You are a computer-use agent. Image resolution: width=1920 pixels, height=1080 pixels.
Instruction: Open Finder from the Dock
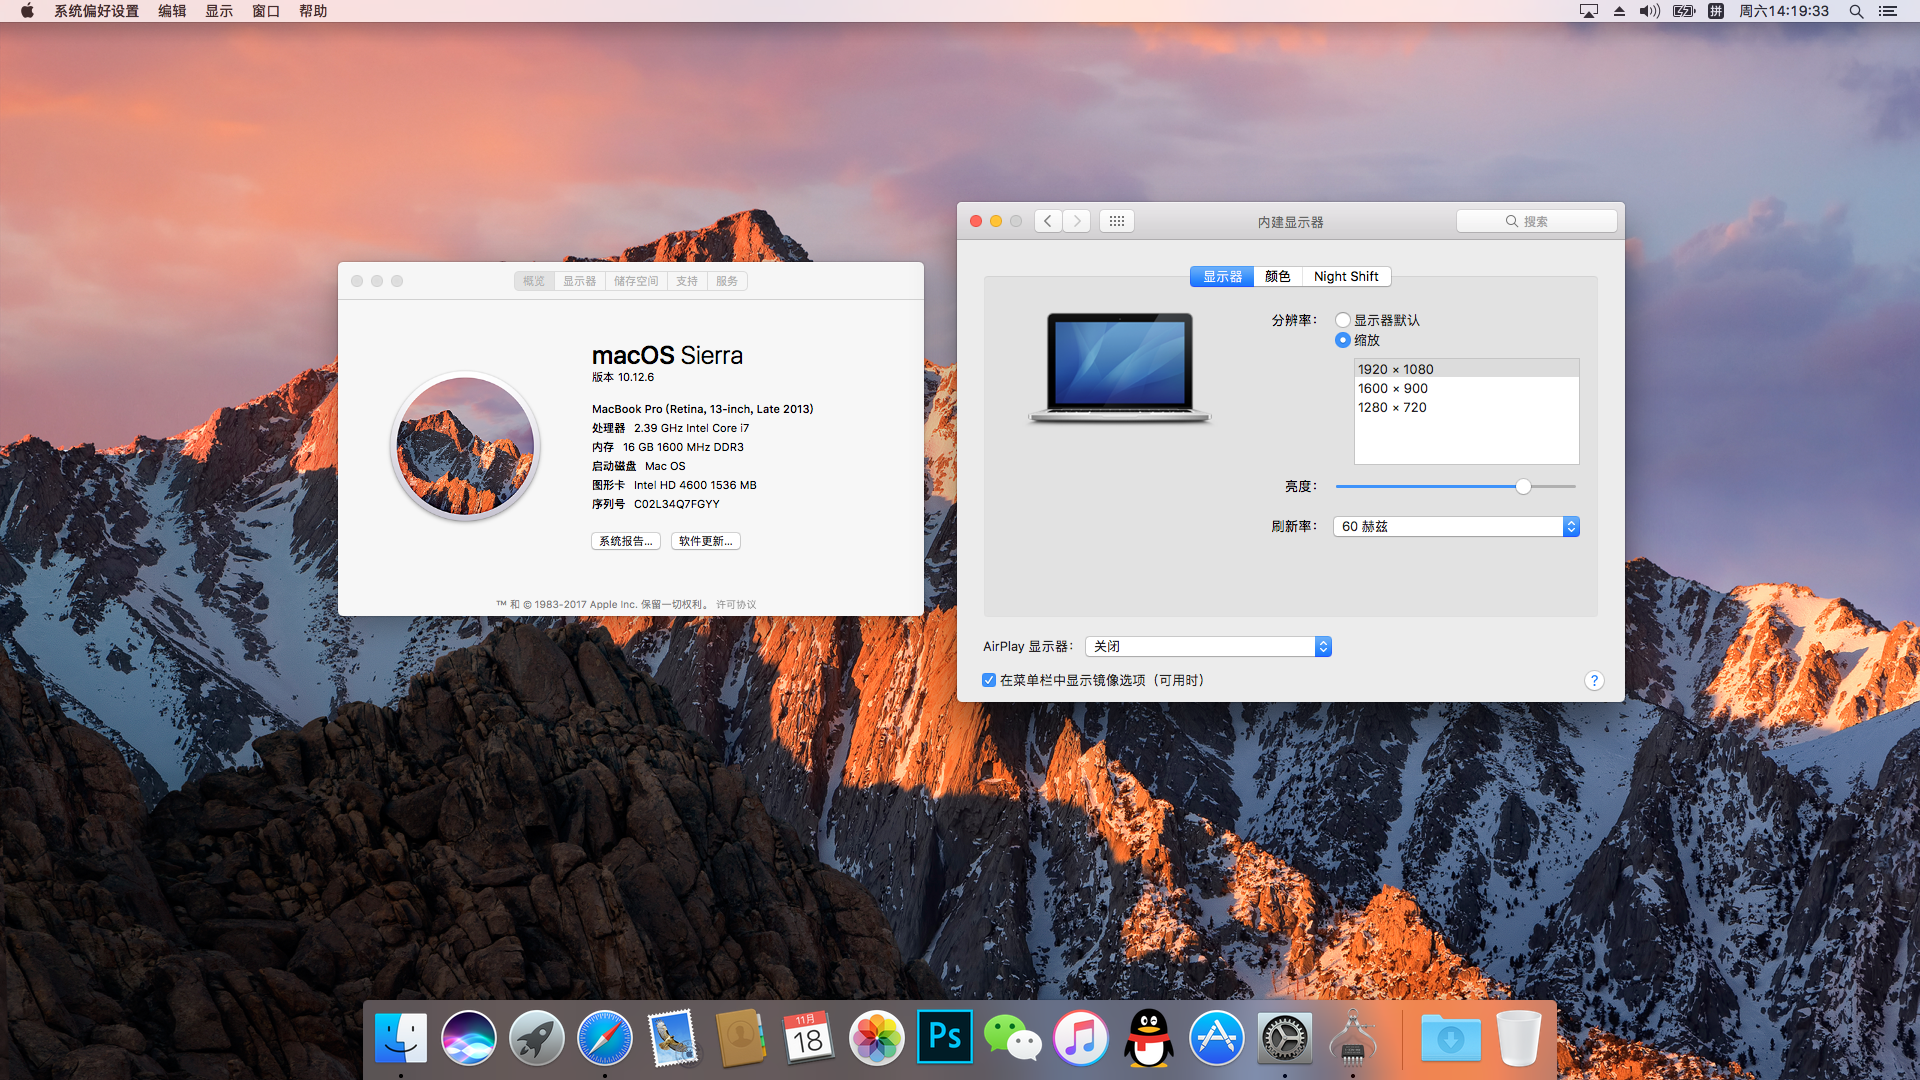(401, 1038)
